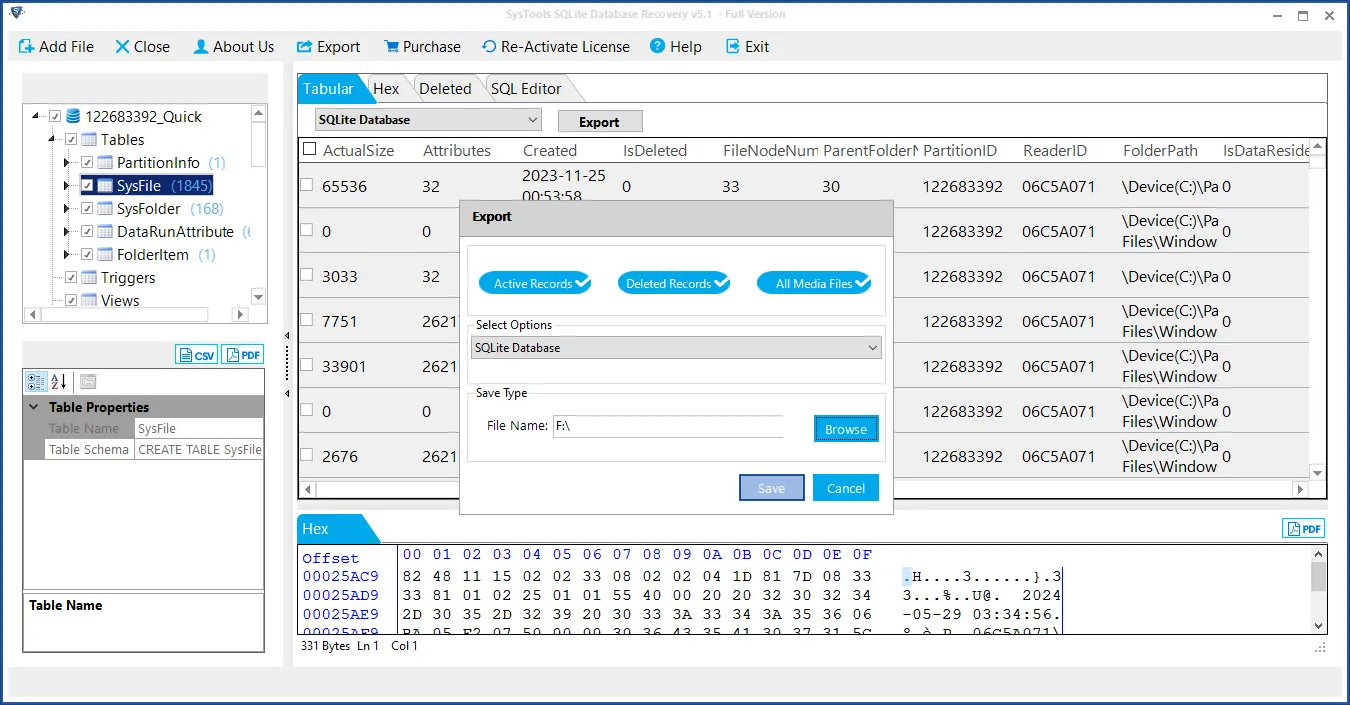Collapse the Table Properties section
This screenshot has height=705, width=1350.
coord(34,407)
